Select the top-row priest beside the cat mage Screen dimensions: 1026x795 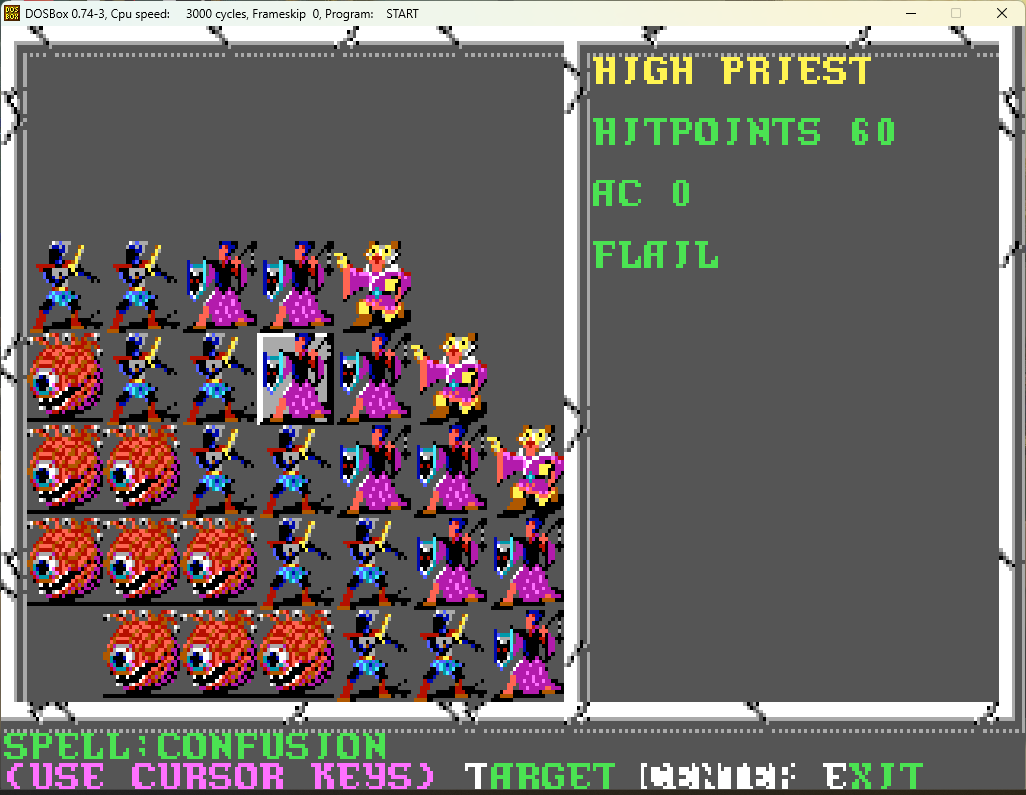[296, 286]
